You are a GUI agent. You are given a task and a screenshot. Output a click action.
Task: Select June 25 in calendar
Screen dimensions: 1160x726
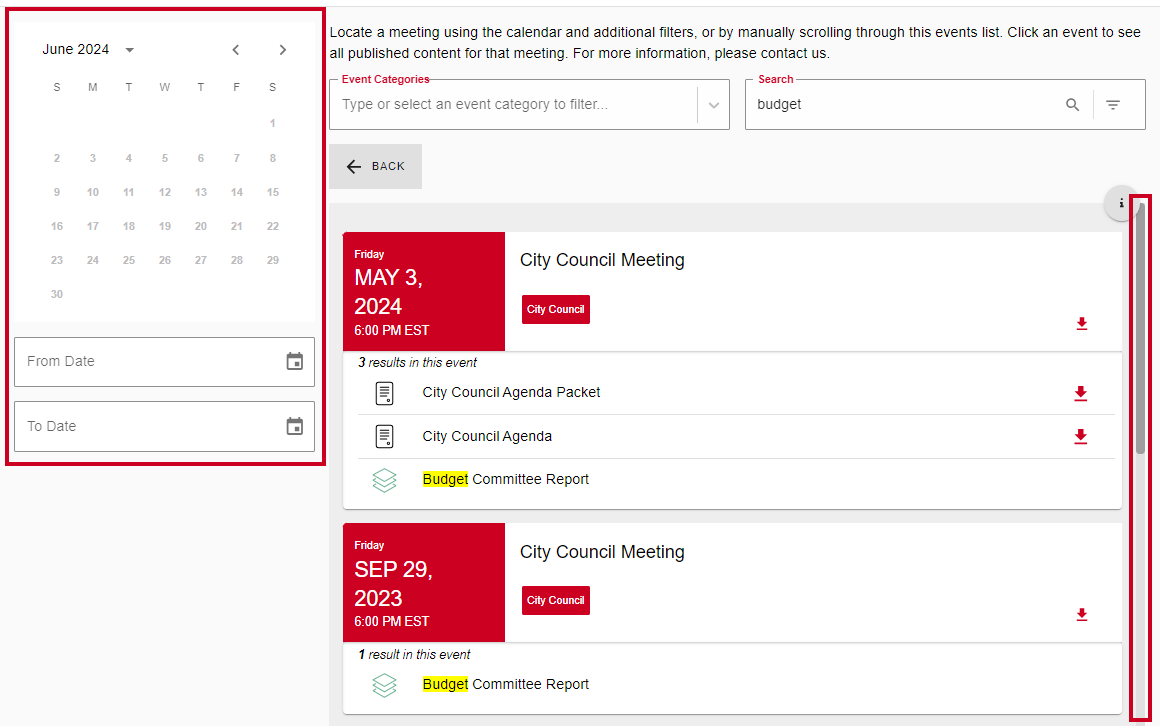[x=129, y=261]
